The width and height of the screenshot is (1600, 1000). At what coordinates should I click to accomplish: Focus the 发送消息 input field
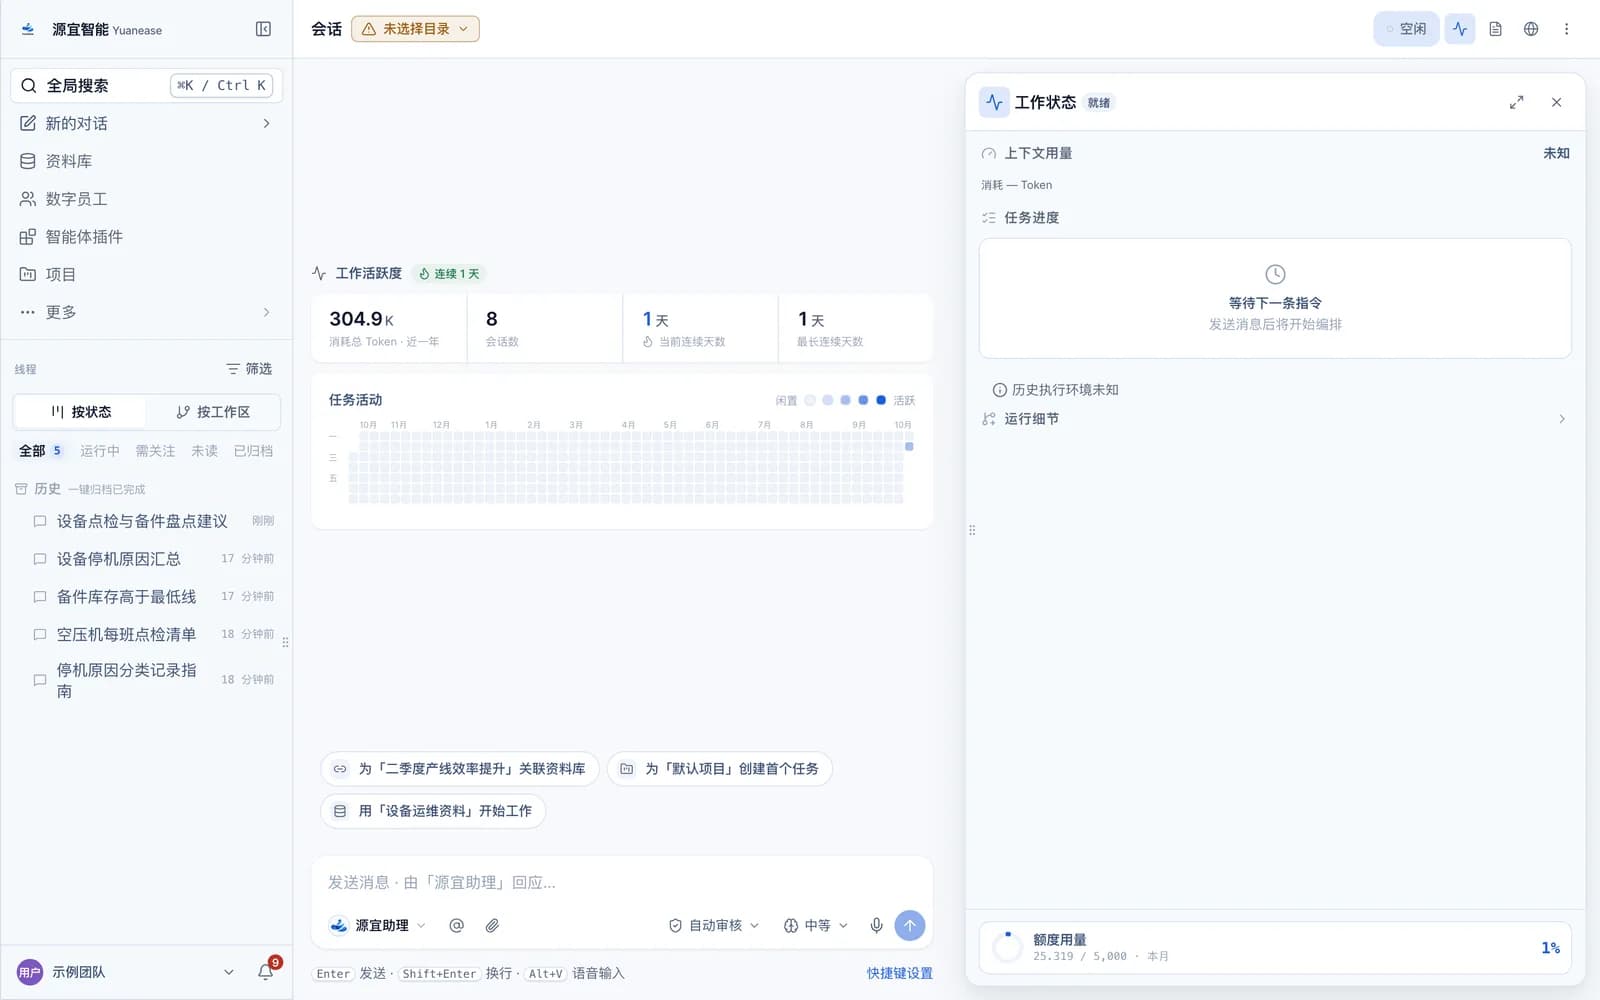pos(622,882)
